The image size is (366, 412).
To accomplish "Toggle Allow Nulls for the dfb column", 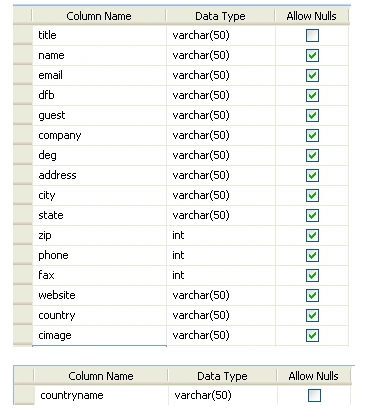I will click(312, 95).
